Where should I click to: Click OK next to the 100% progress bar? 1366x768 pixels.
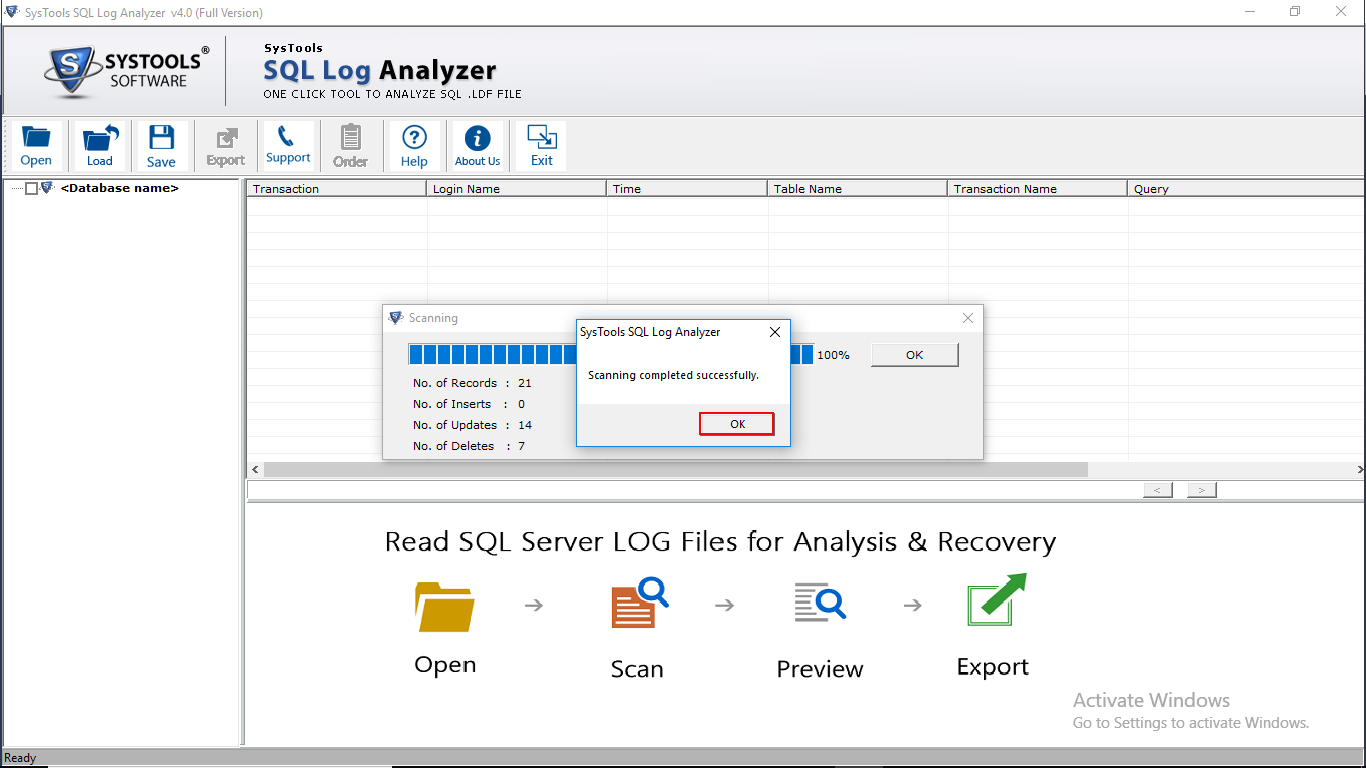pyautogui.click(x=914, y=355)
